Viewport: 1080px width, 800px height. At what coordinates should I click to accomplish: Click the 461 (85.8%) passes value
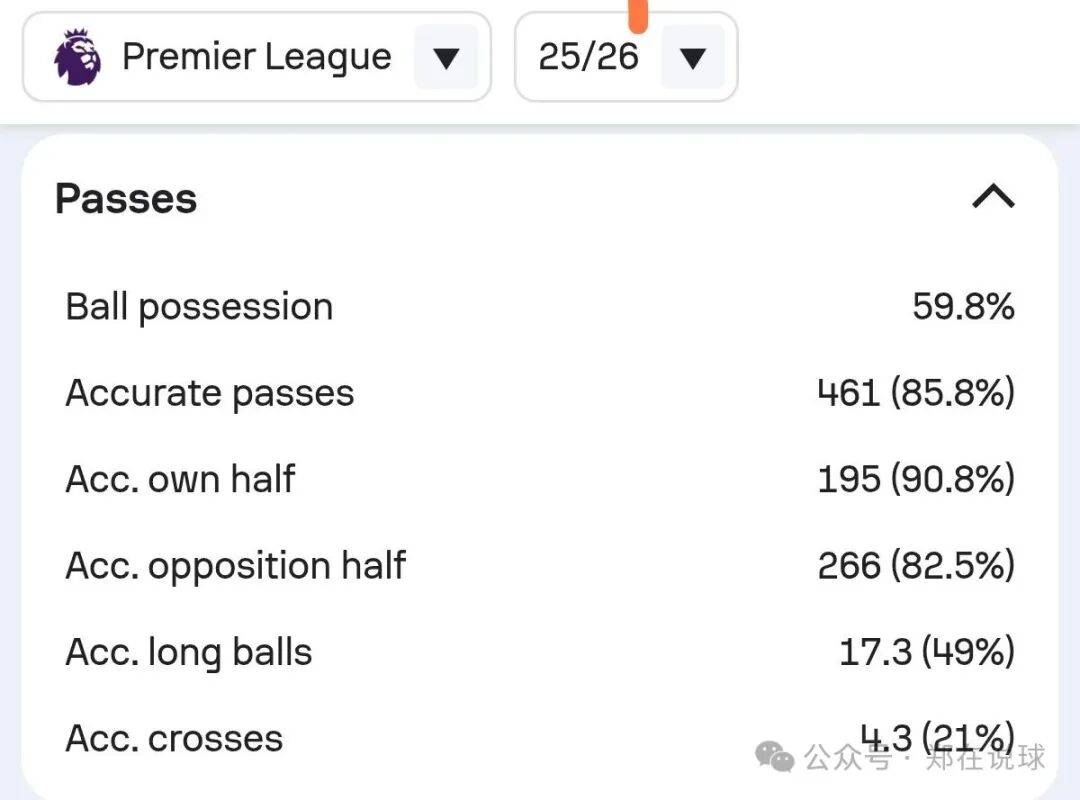(916, 393)
